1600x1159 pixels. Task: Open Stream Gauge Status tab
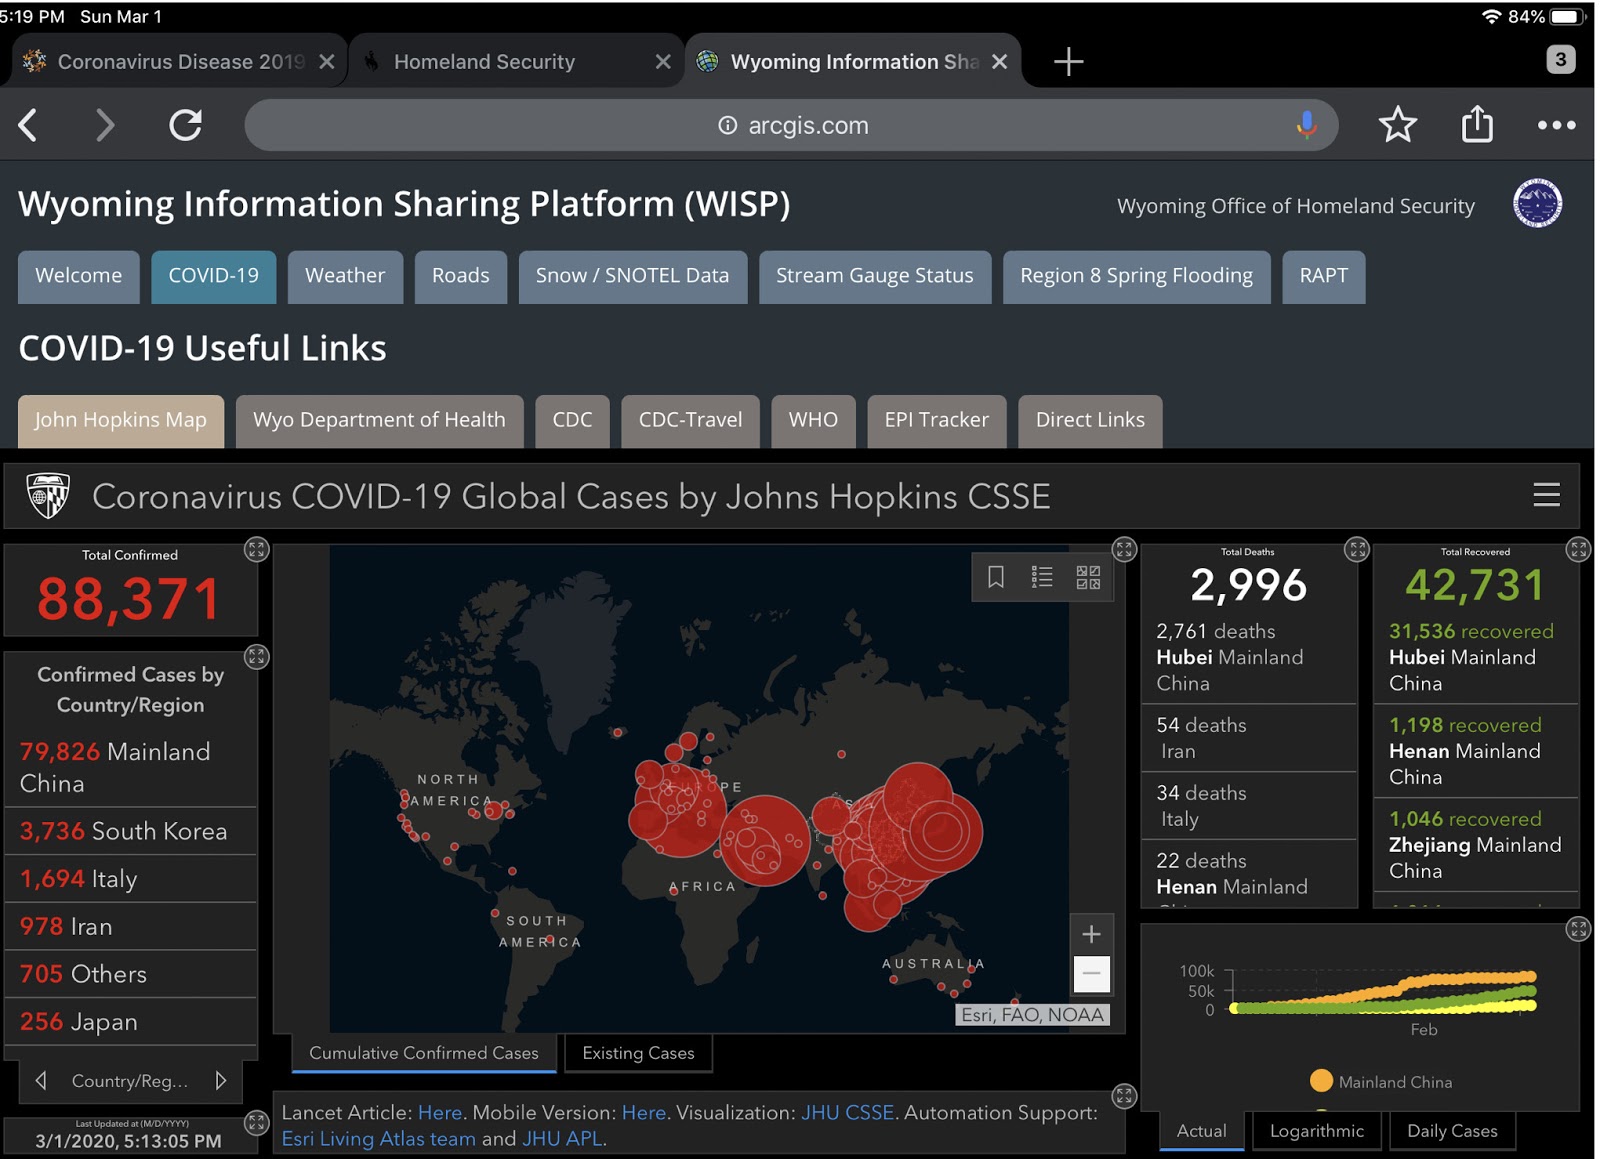point(875,276)
